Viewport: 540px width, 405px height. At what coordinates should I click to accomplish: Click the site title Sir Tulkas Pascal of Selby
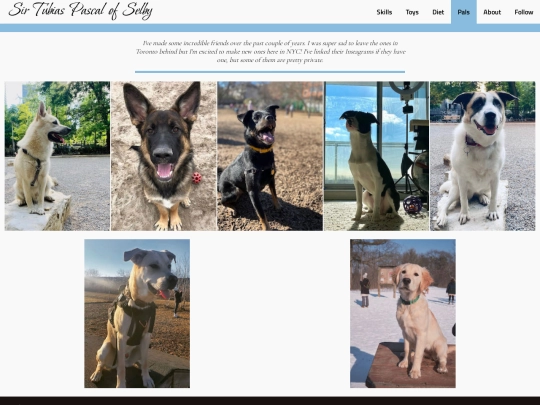point(80,10)
